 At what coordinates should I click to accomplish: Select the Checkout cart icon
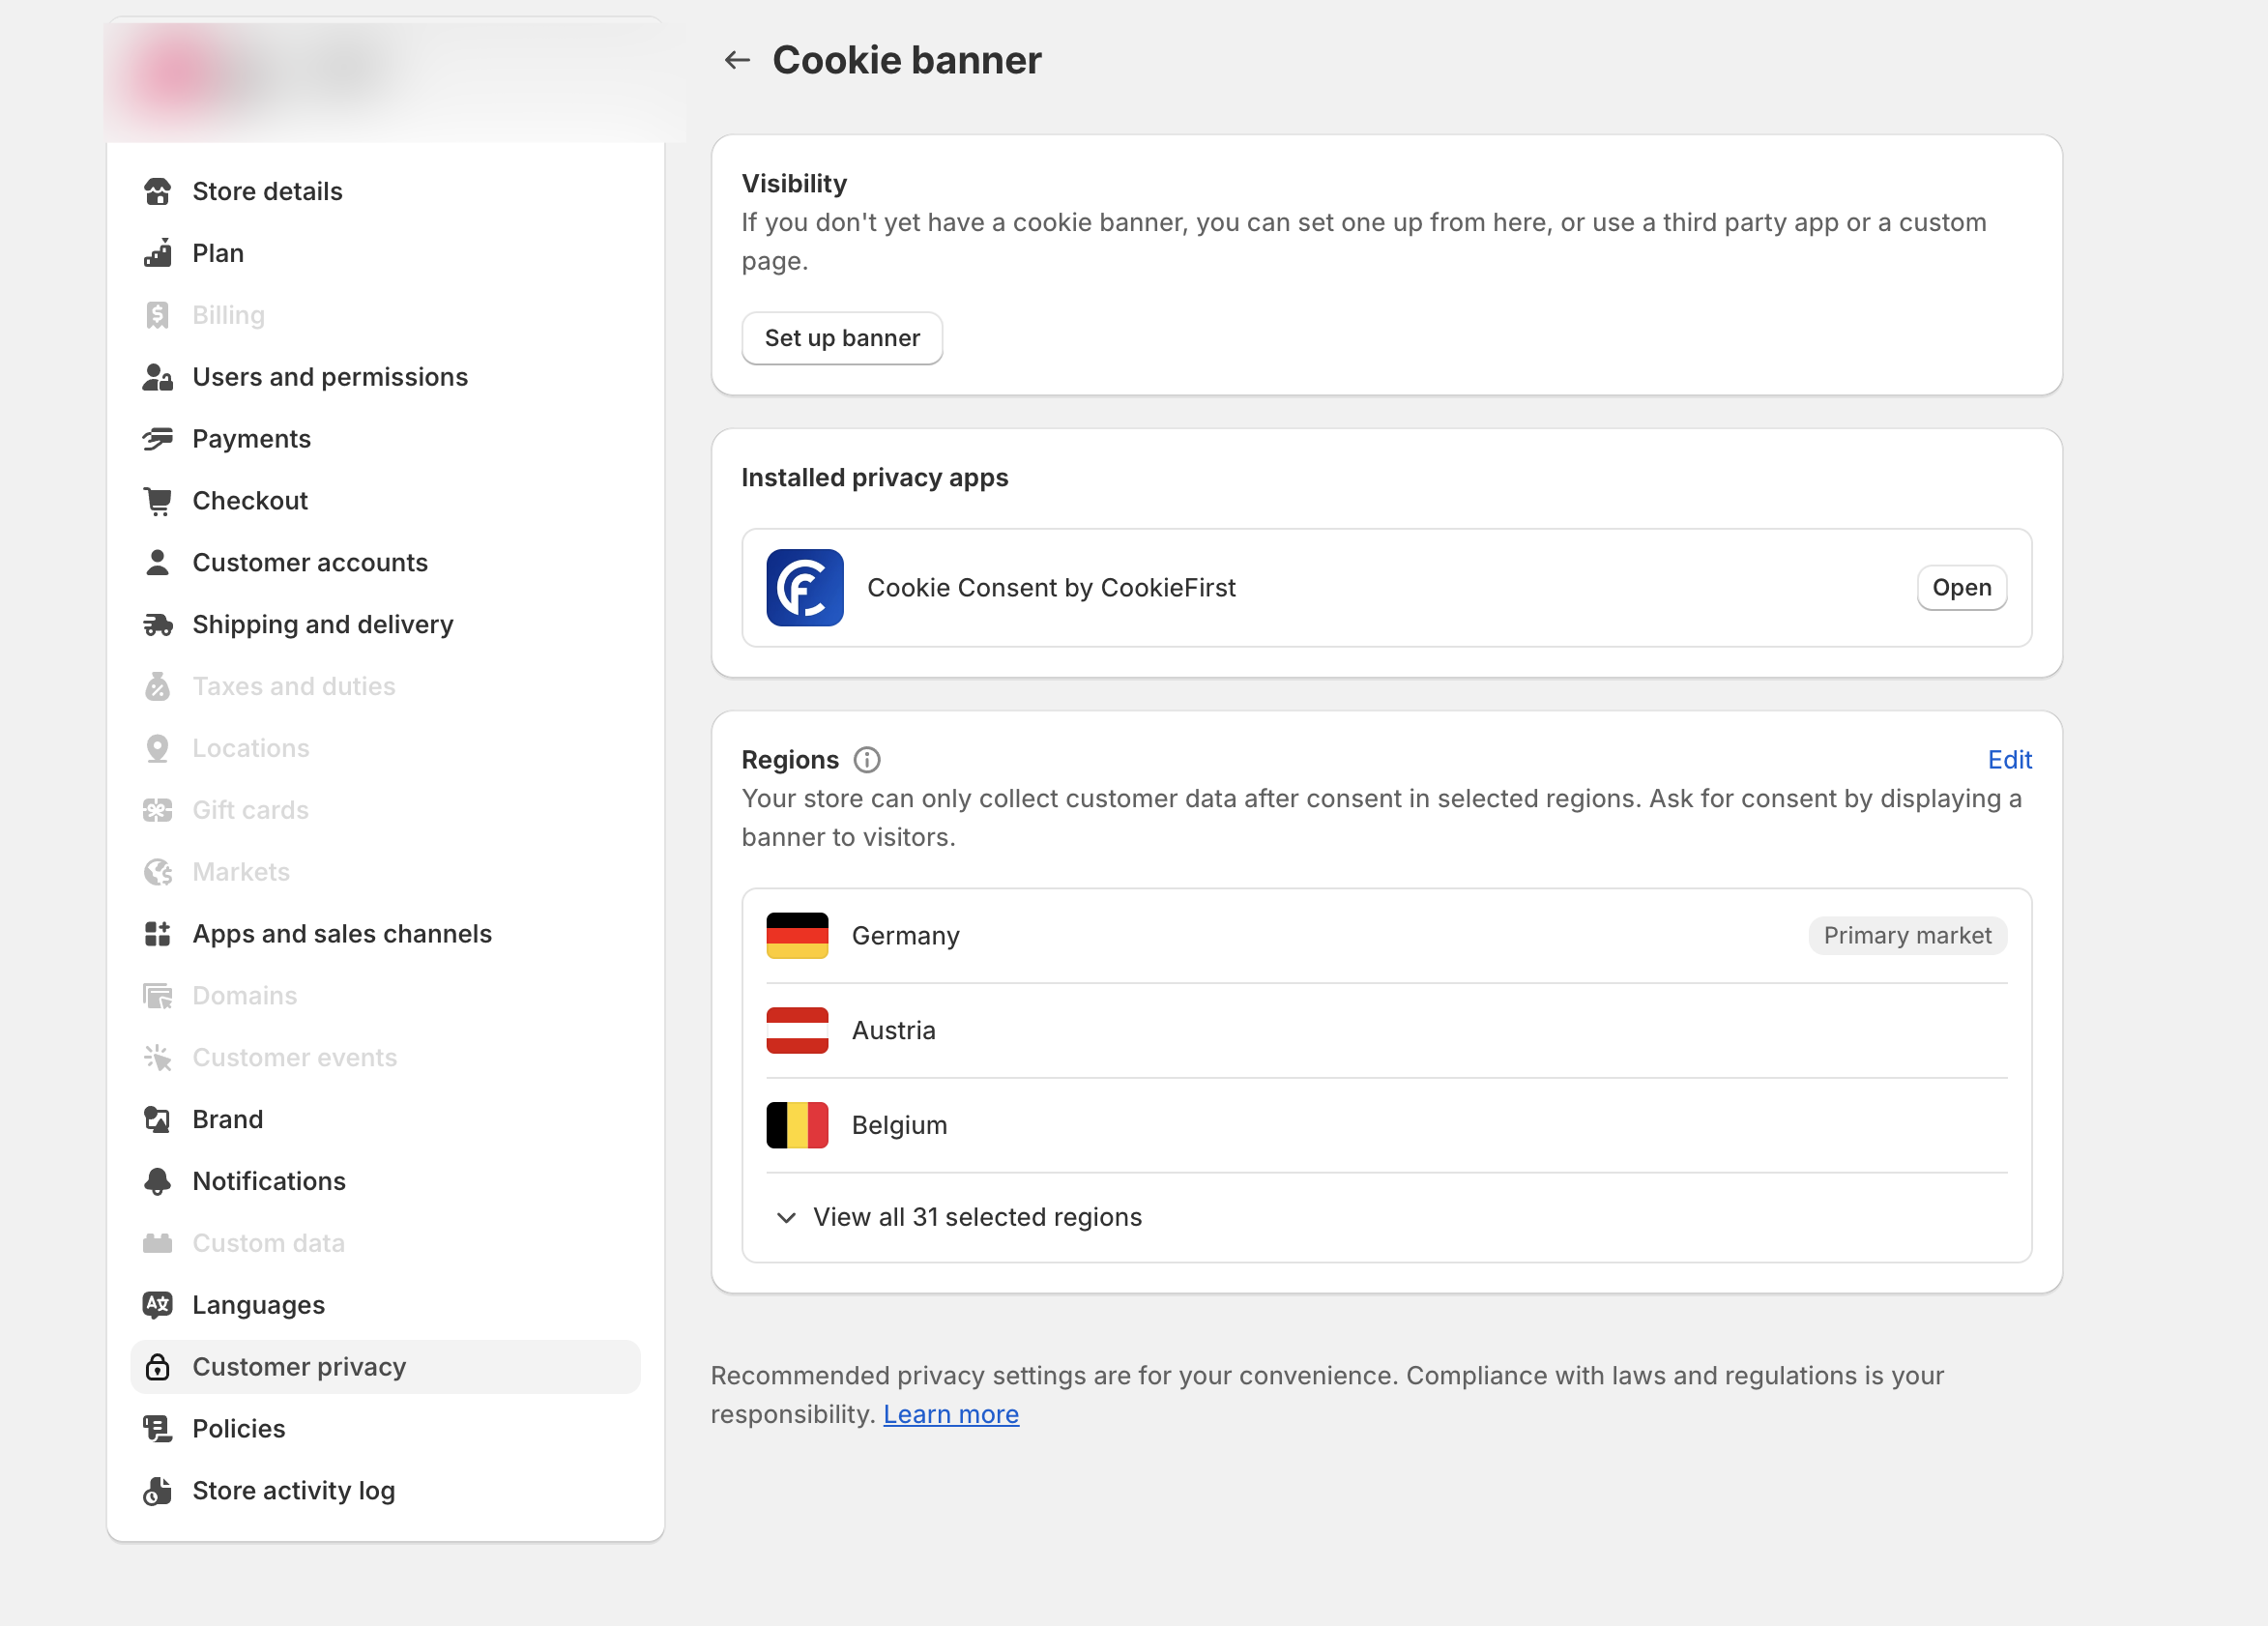158,500
